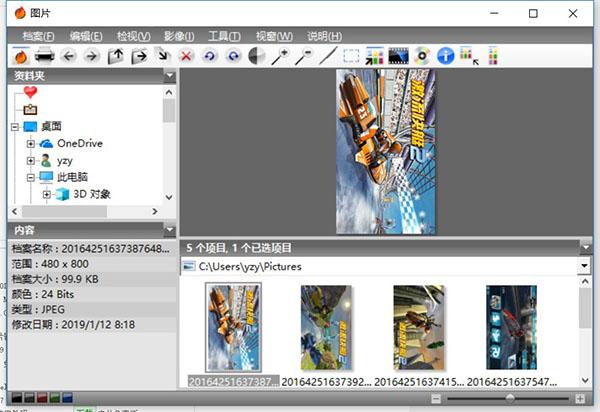Viewport: 600px width, 412px height.
Task: Select the diagonal line tool
Action: coord(328,56)
